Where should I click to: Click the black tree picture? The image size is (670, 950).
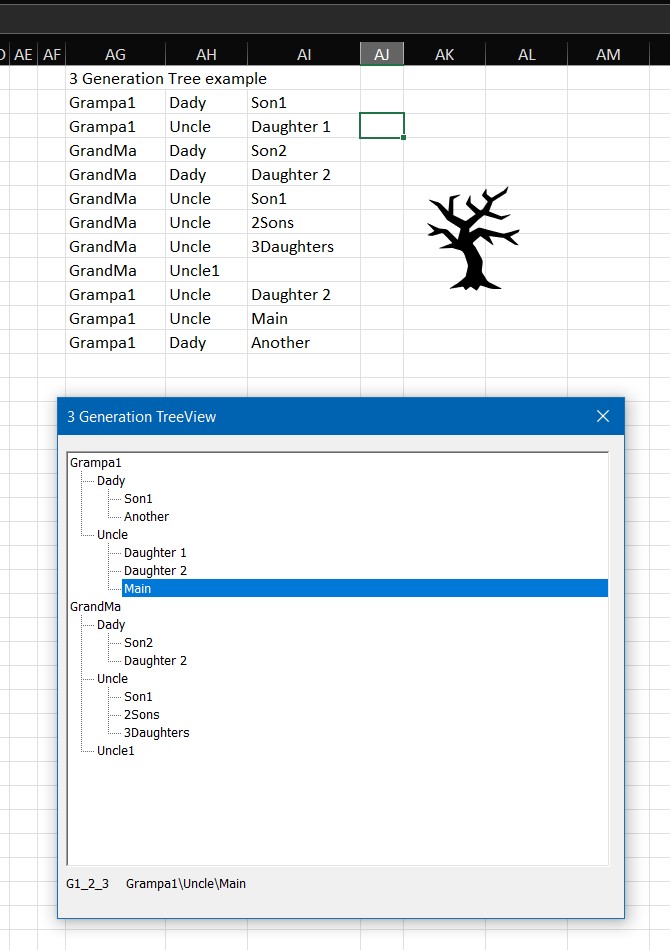[x=472, y=240]
